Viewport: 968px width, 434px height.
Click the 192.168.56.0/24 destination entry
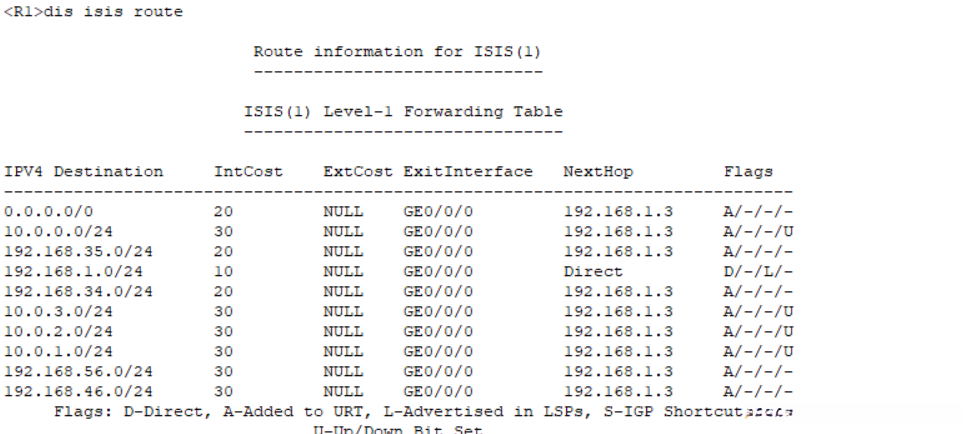[x=79, y=371]
